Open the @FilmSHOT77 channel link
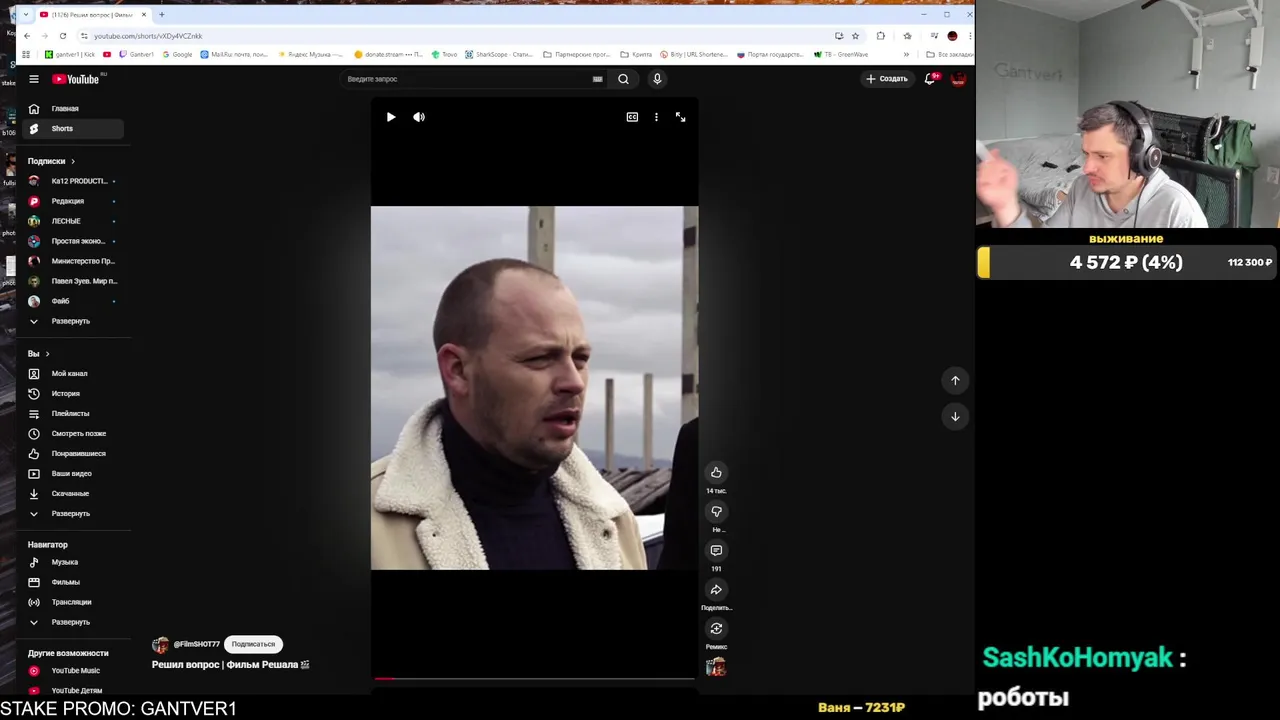This screenshot has width=1280, height=720. click(196, 644)
